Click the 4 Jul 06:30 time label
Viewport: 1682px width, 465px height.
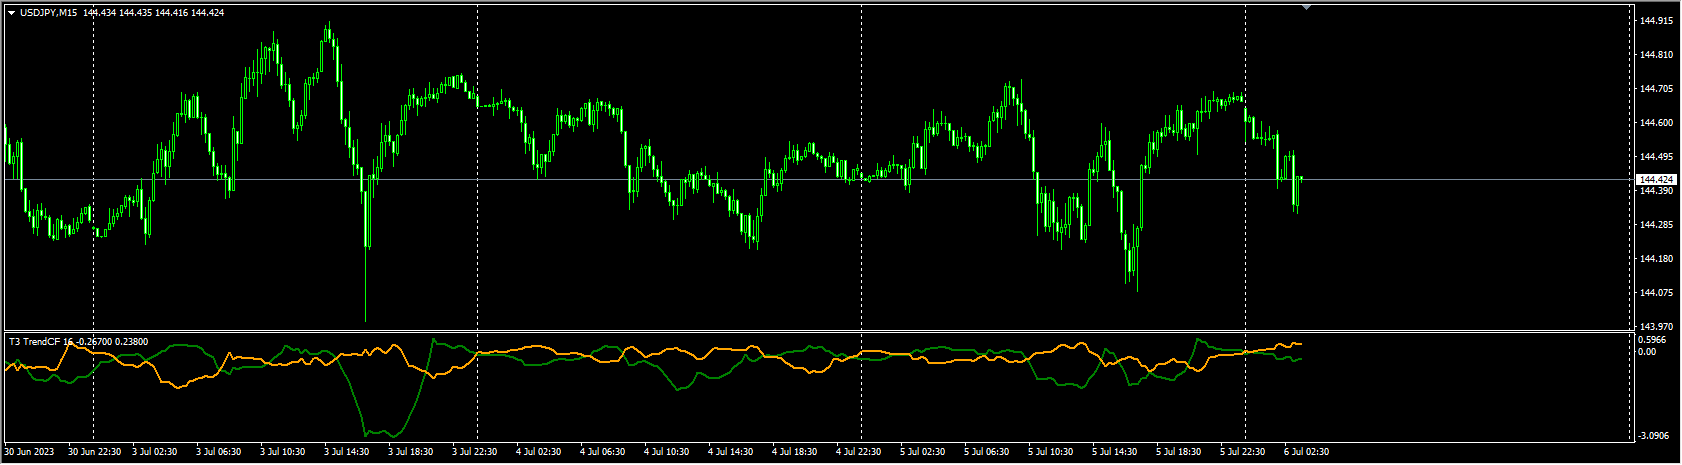coord(603,452)
